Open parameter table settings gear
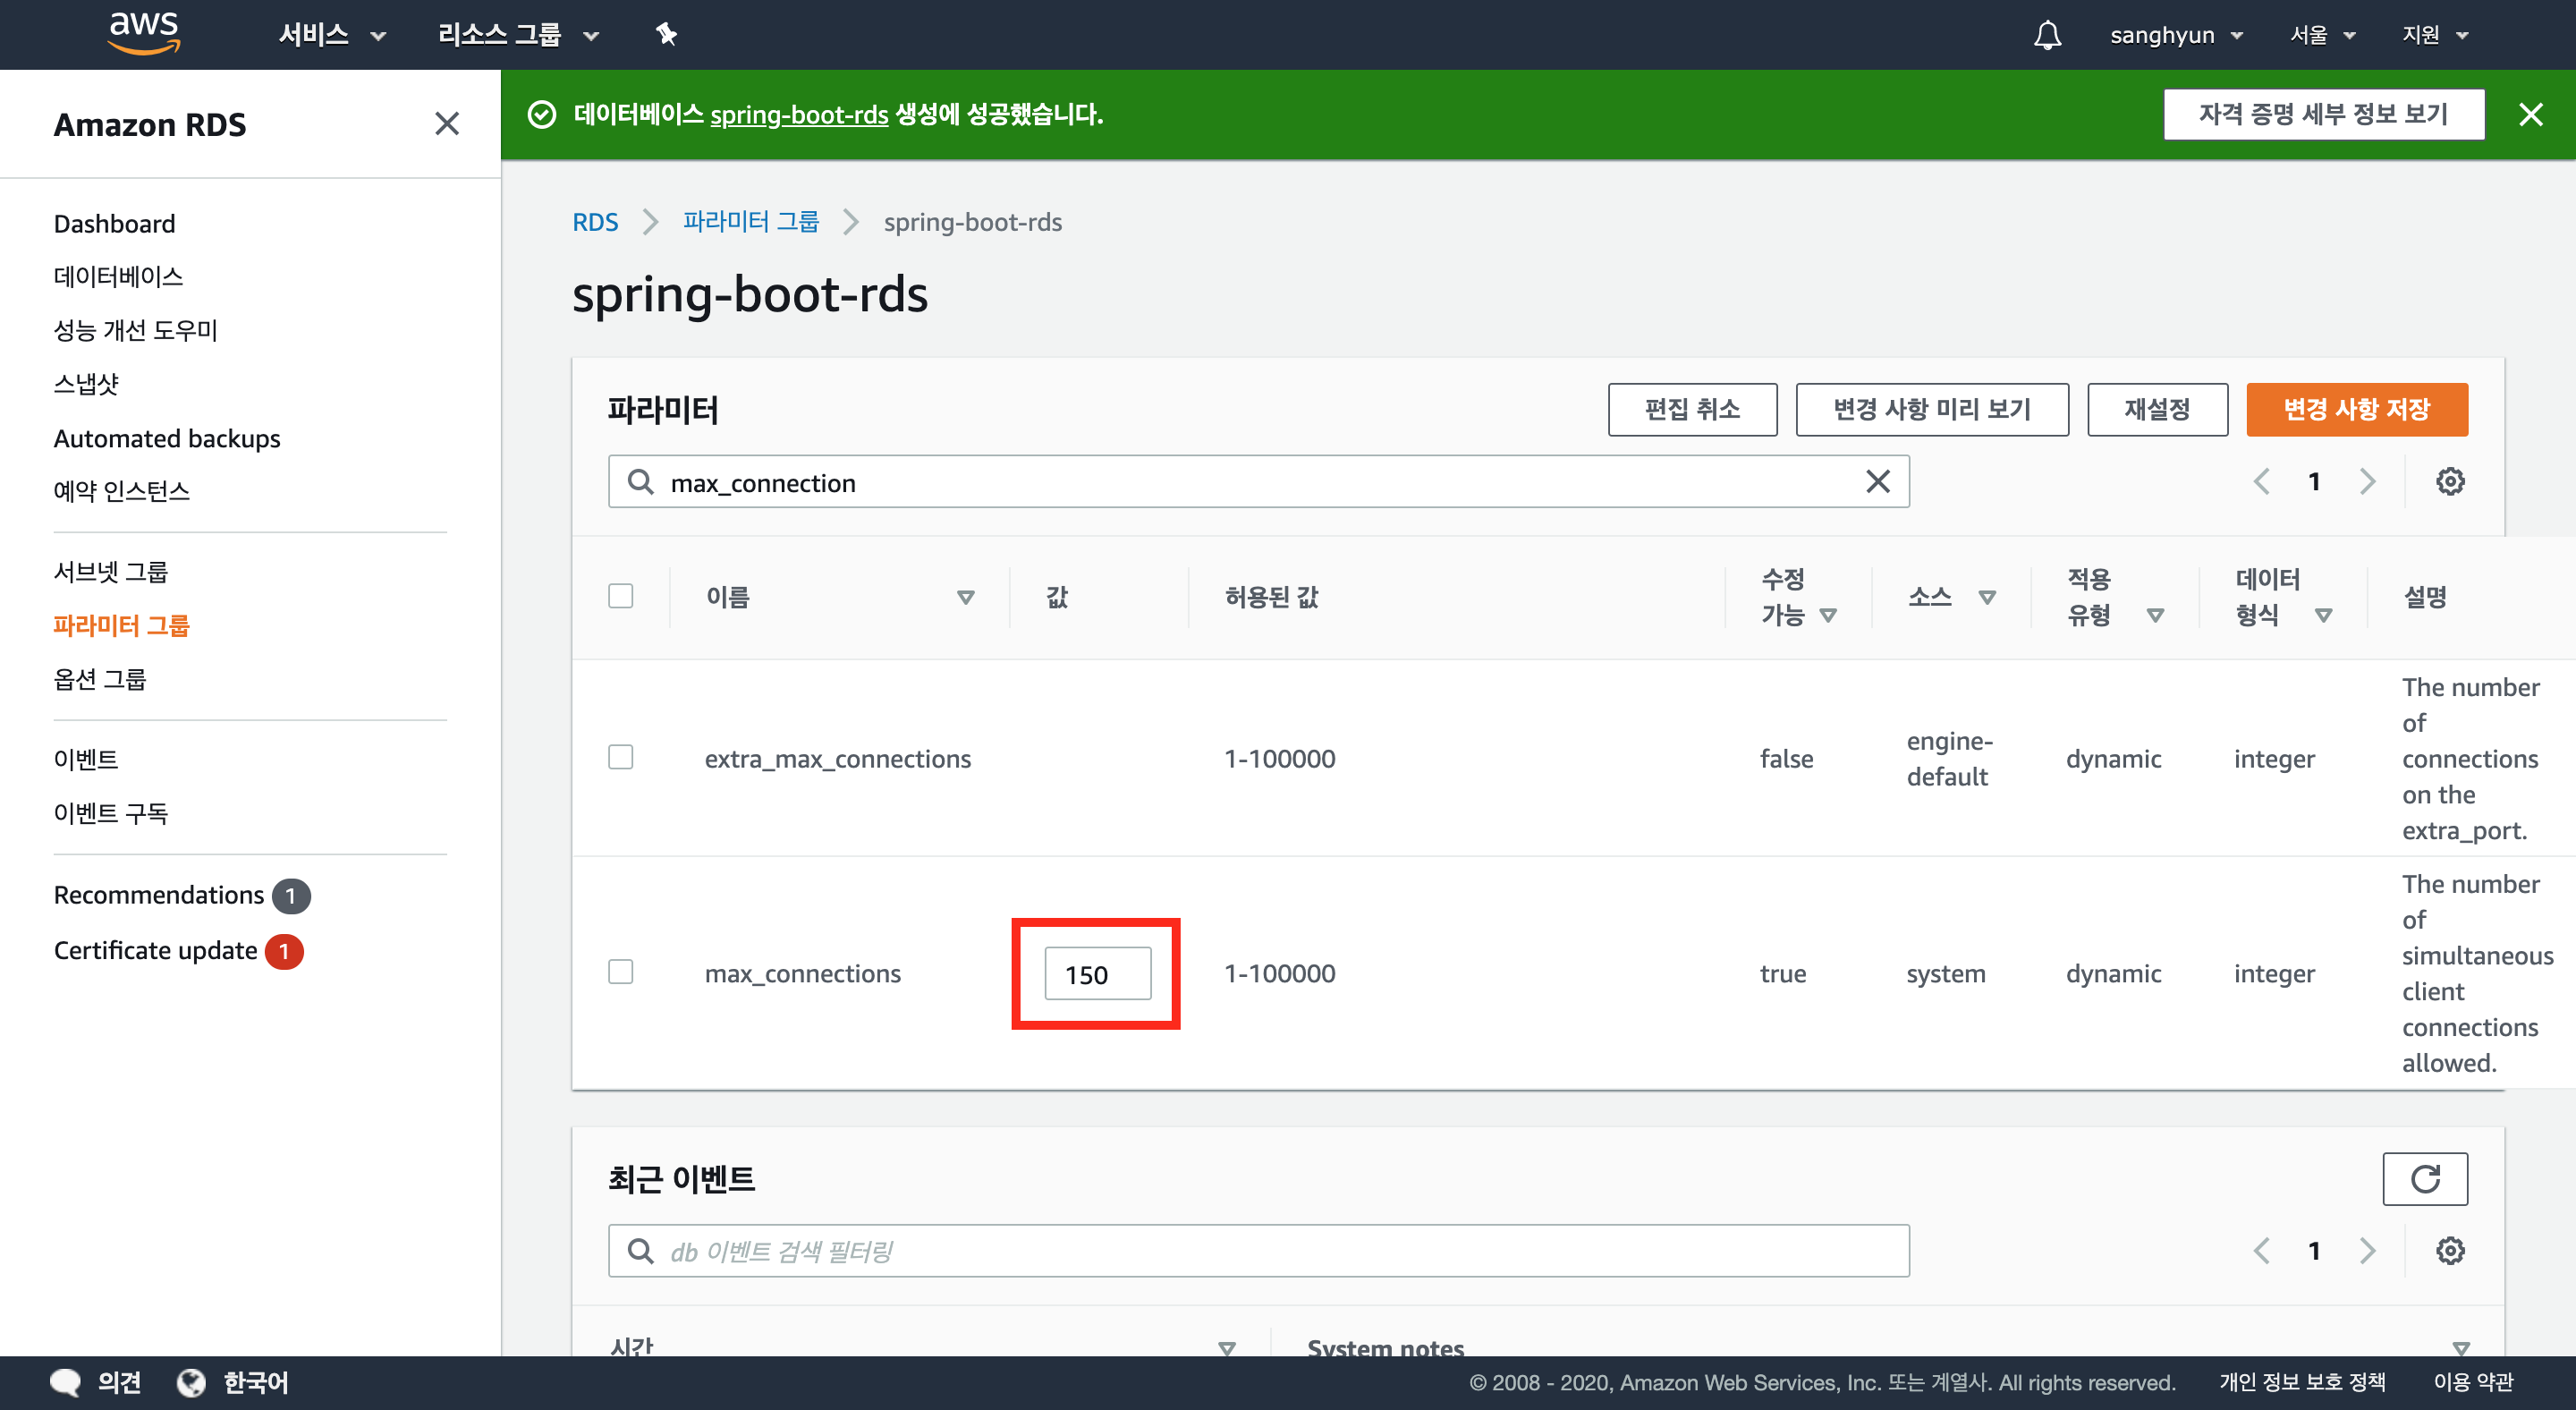 [x=2449, y=482]
